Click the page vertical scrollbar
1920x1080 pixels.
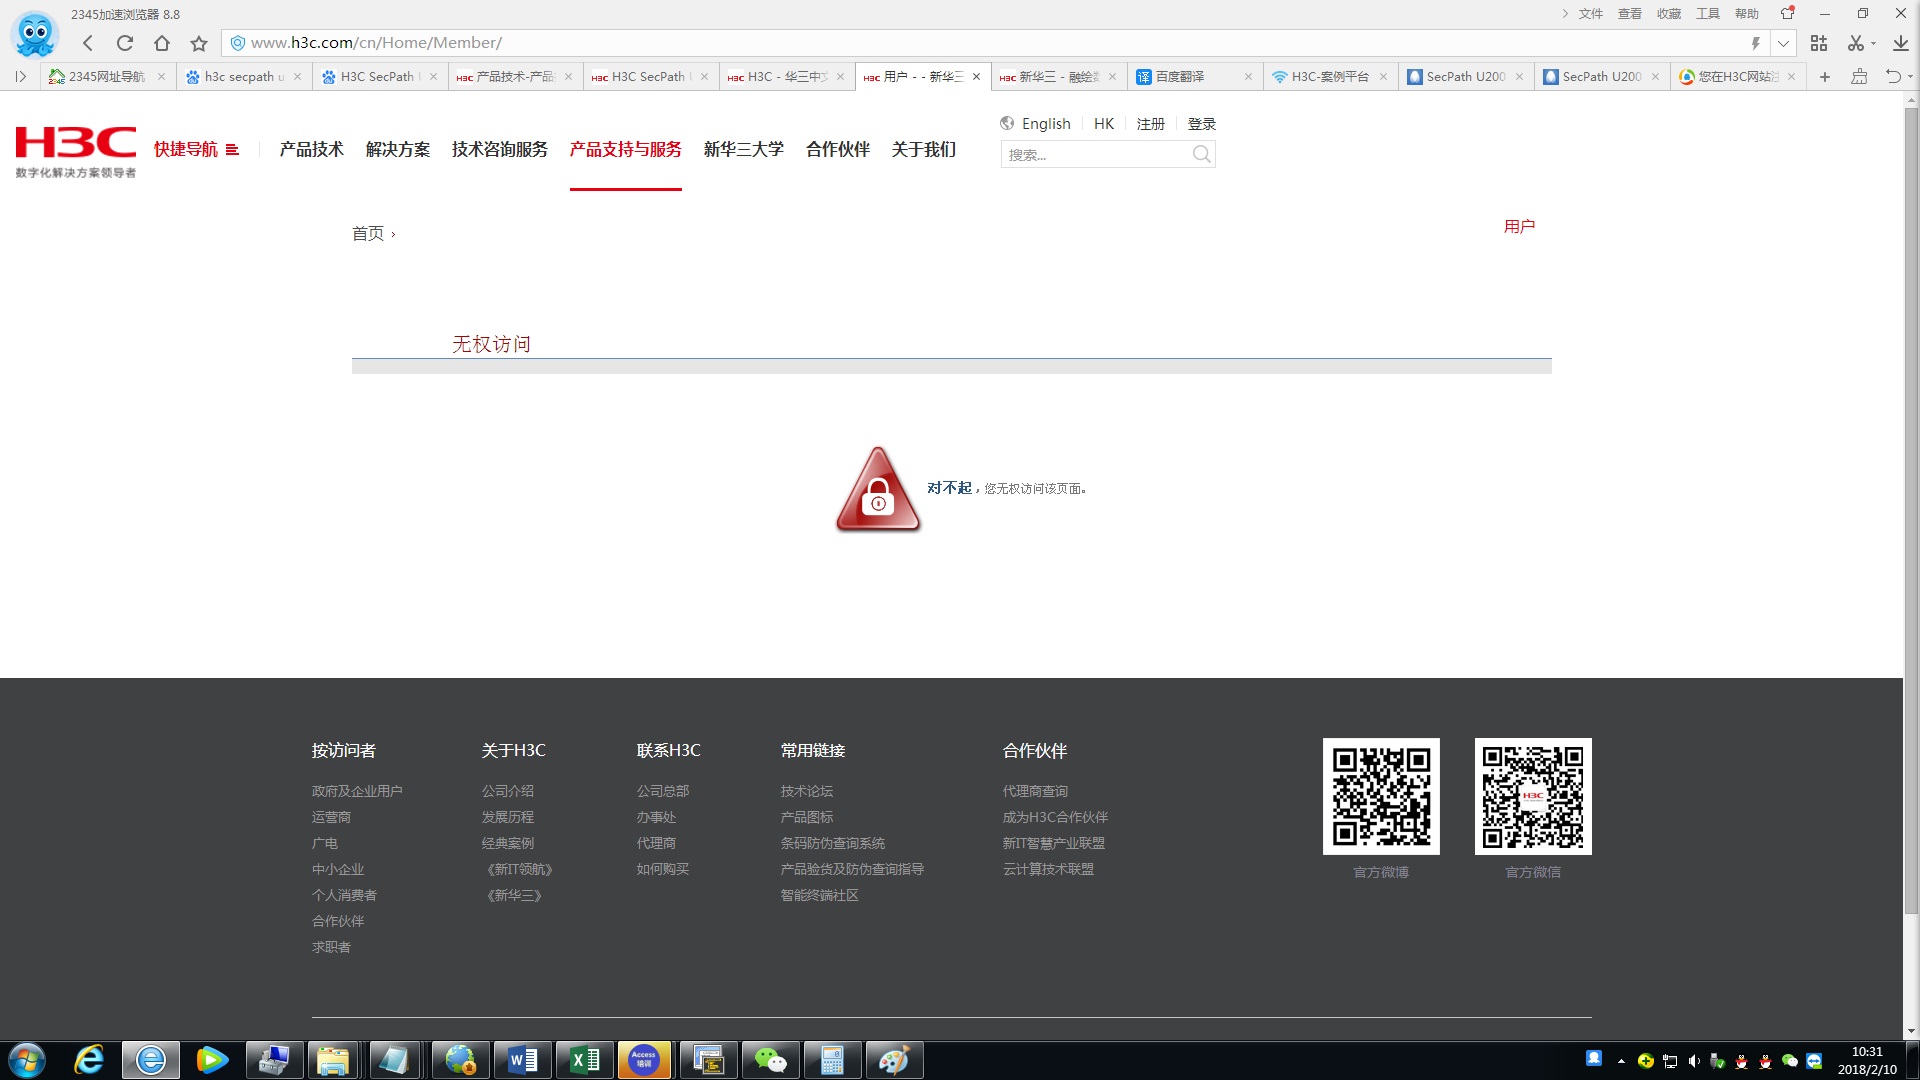pos(1910,500)
